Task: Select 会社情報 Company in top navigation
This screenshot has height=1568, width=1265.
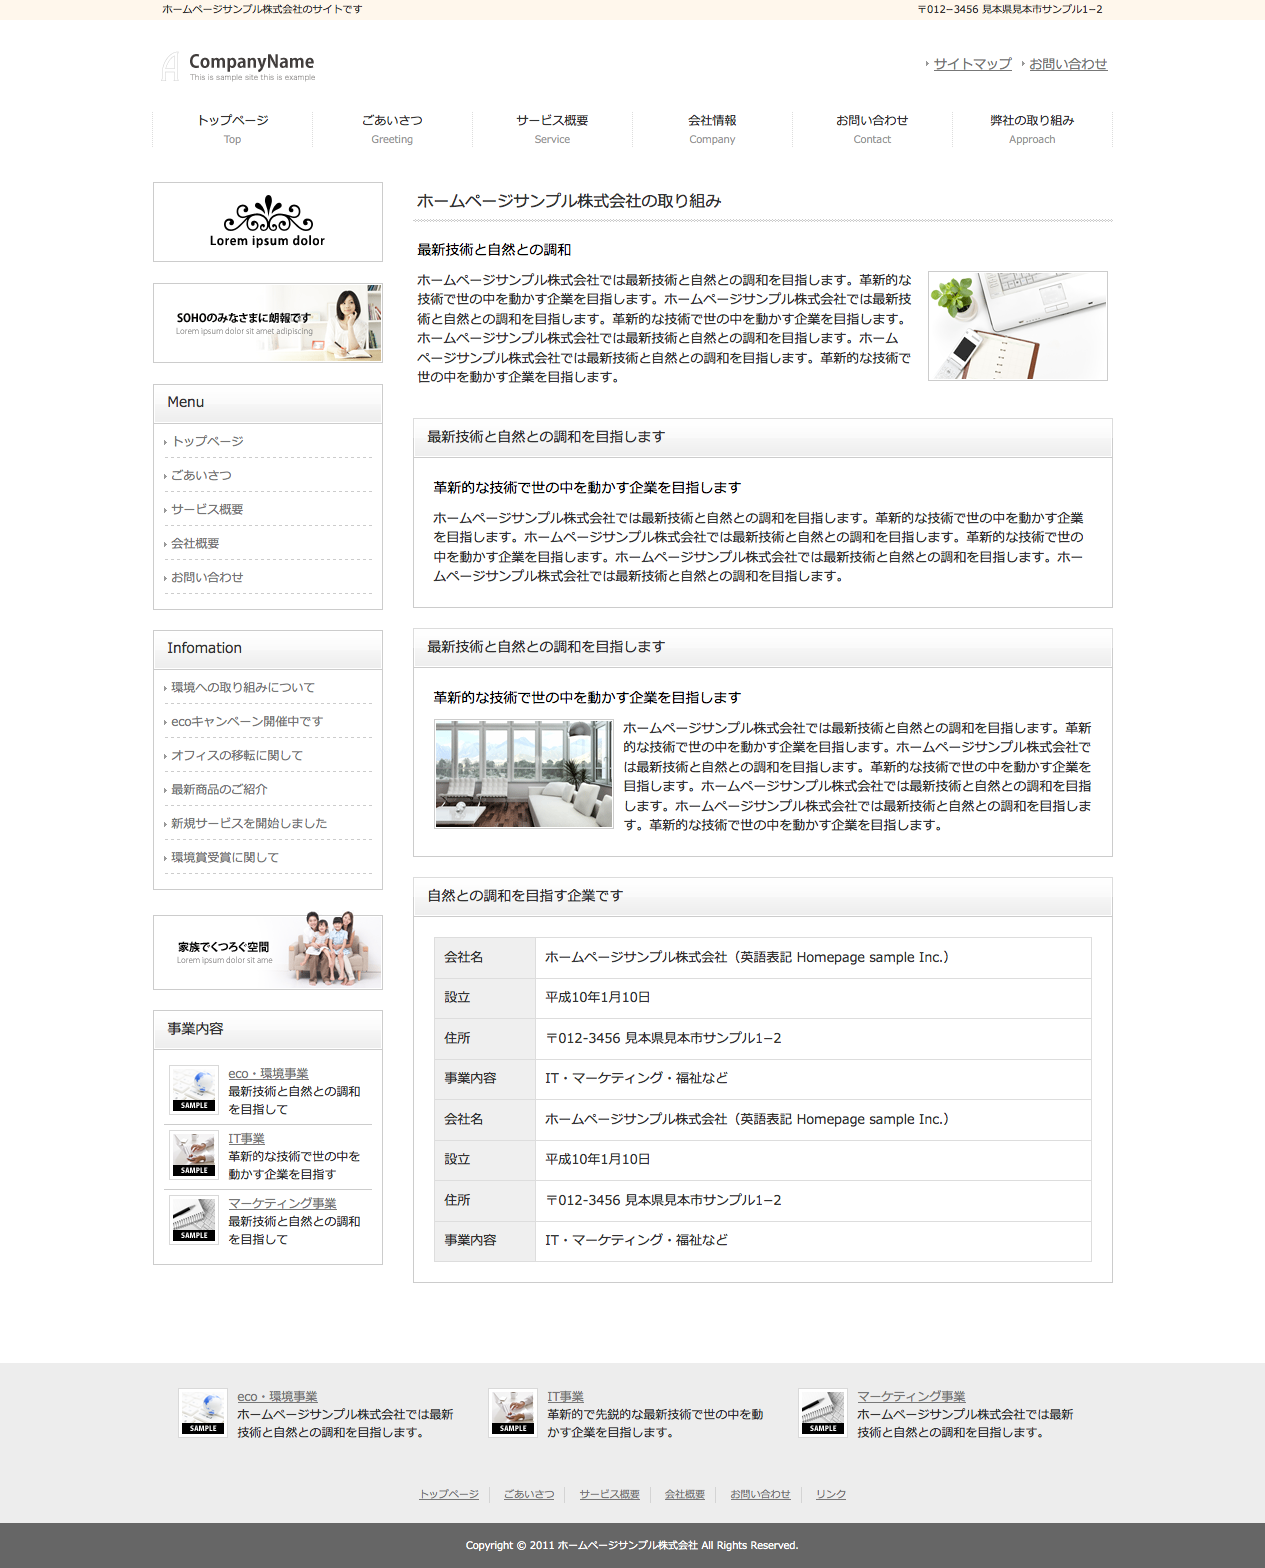Action: [x=712, y=128]
